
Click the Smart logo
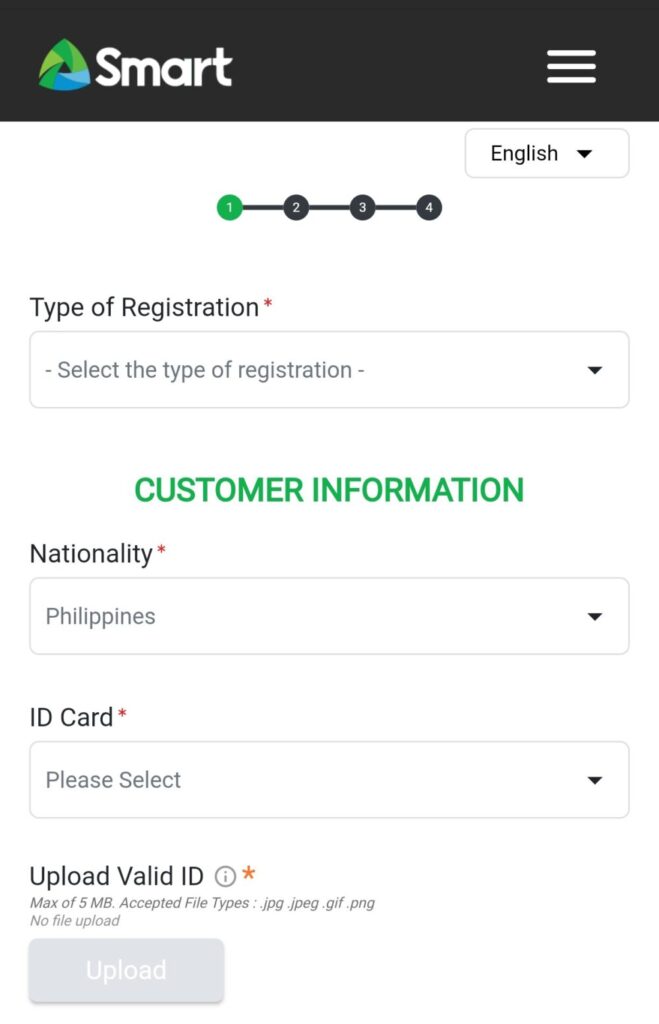click(135, 65)
